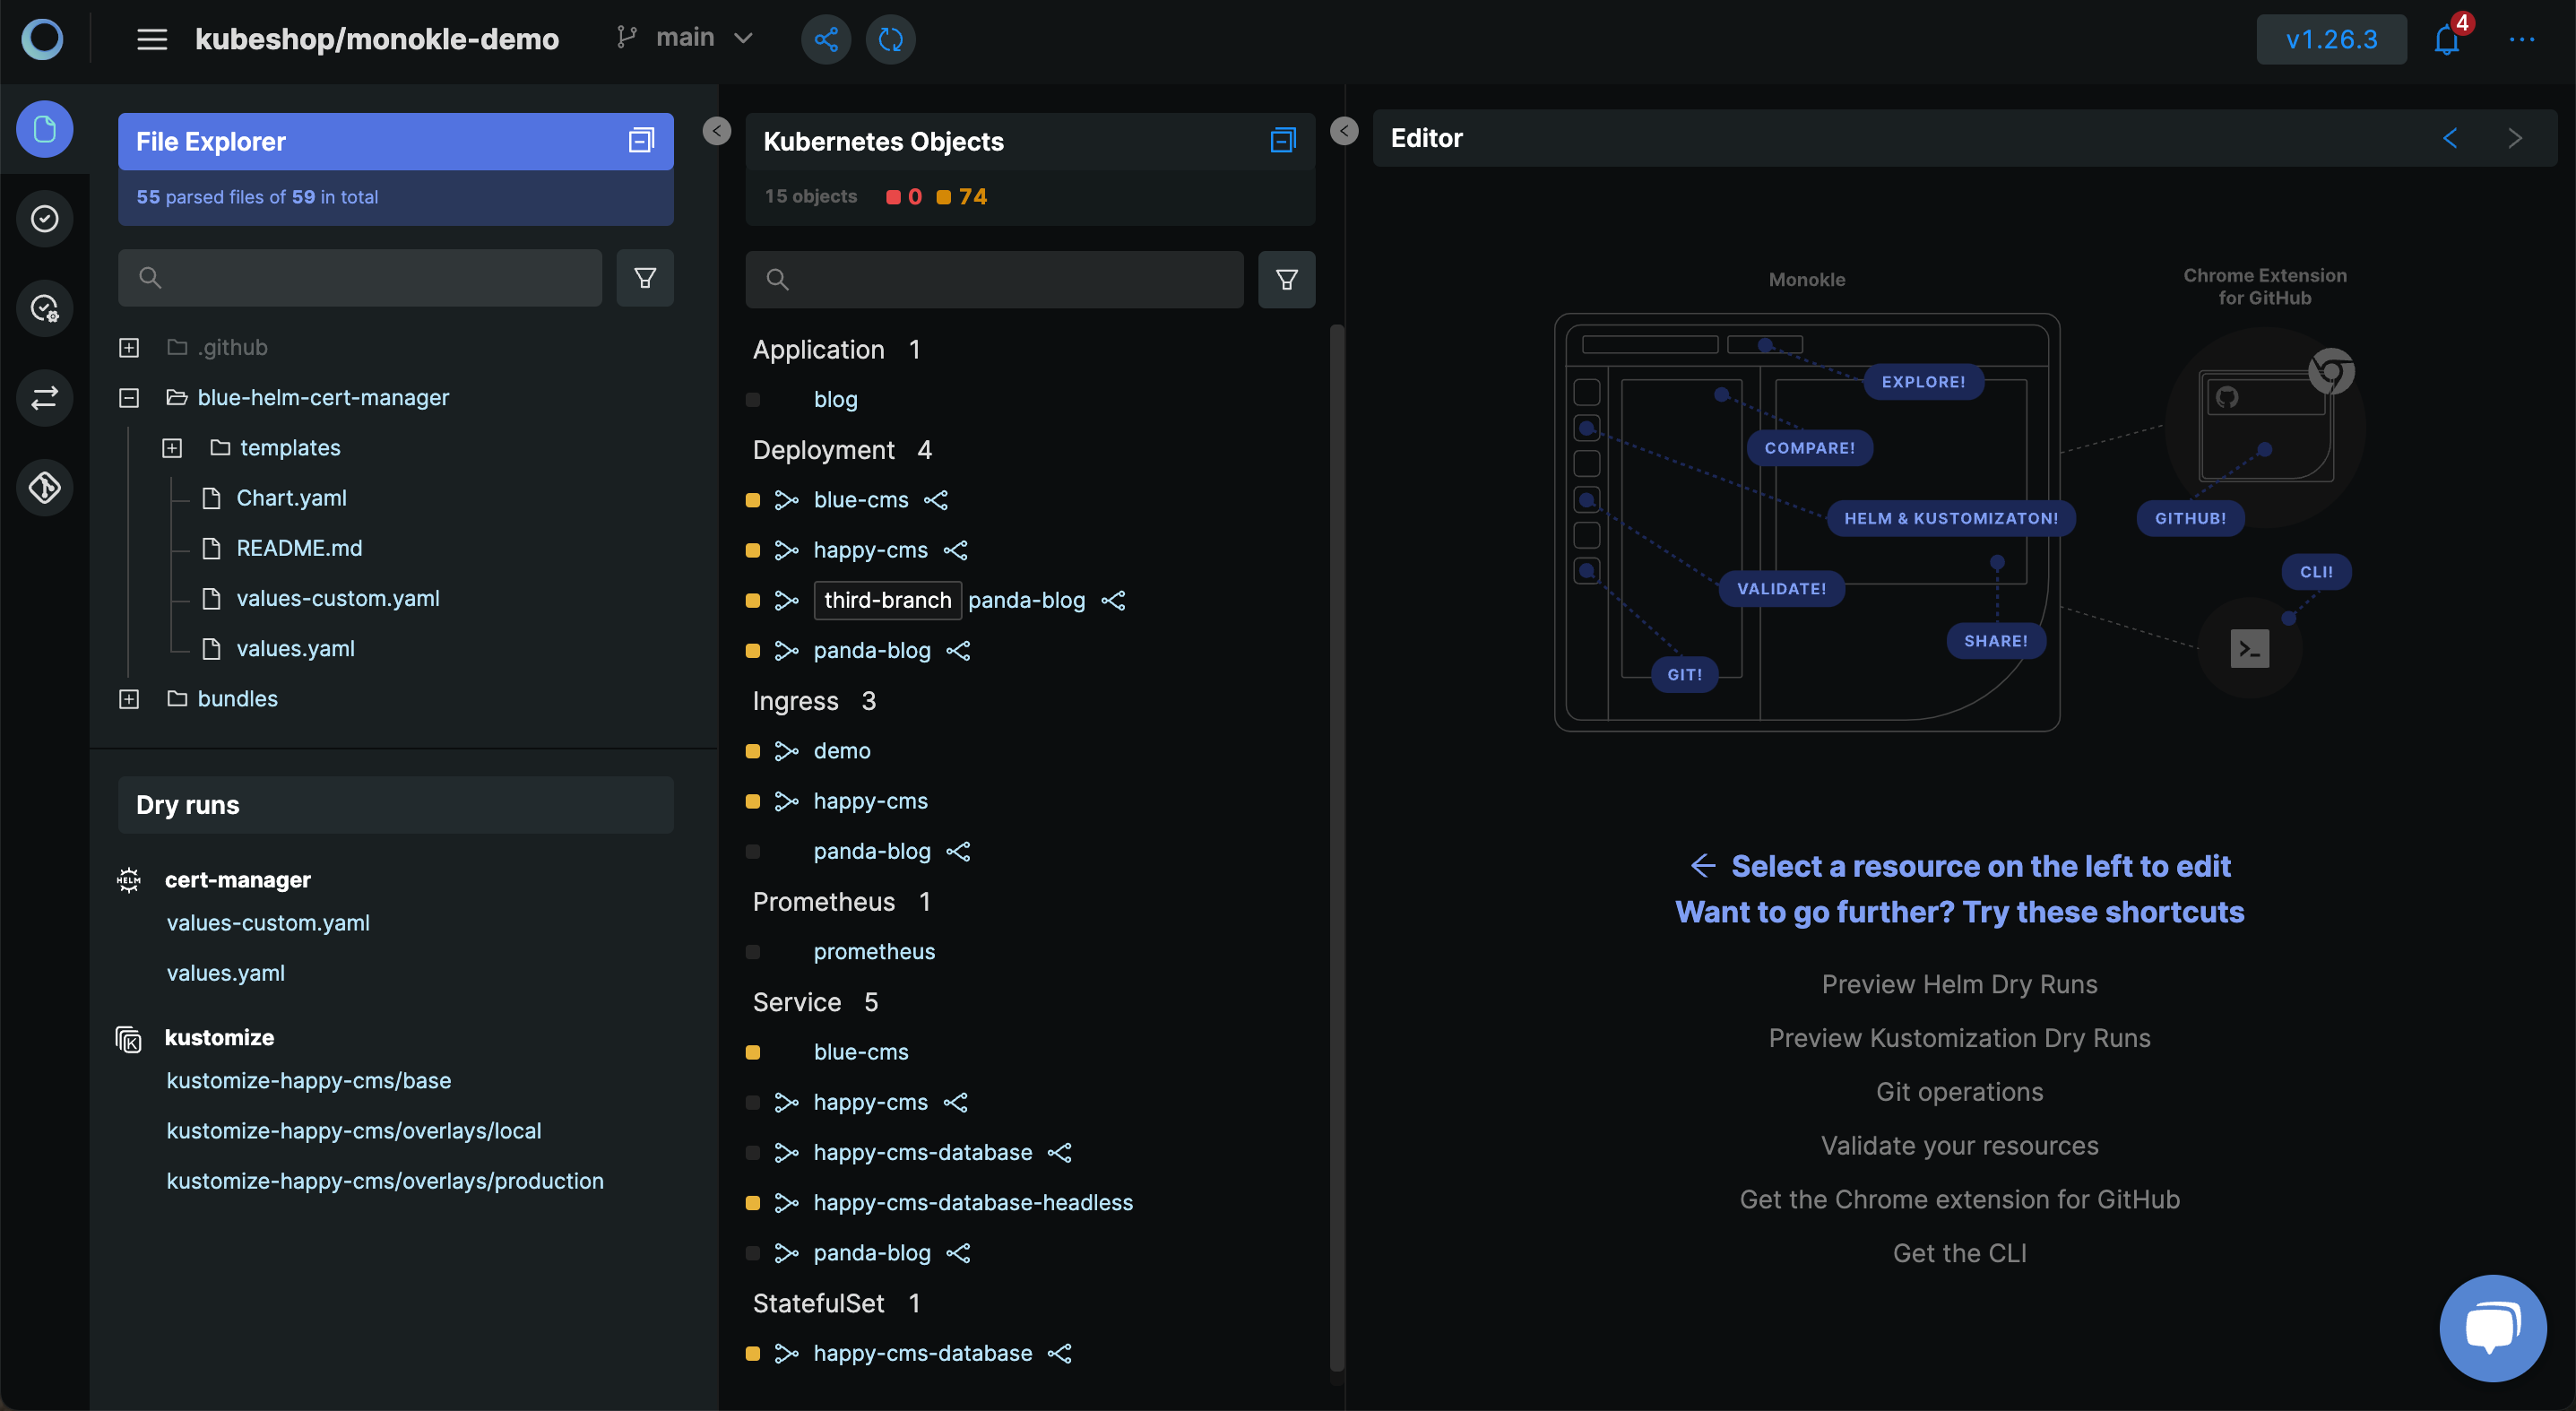Expand the templates folder
Viewport: 2576px width, 1411px height.
tap(172, 448)
